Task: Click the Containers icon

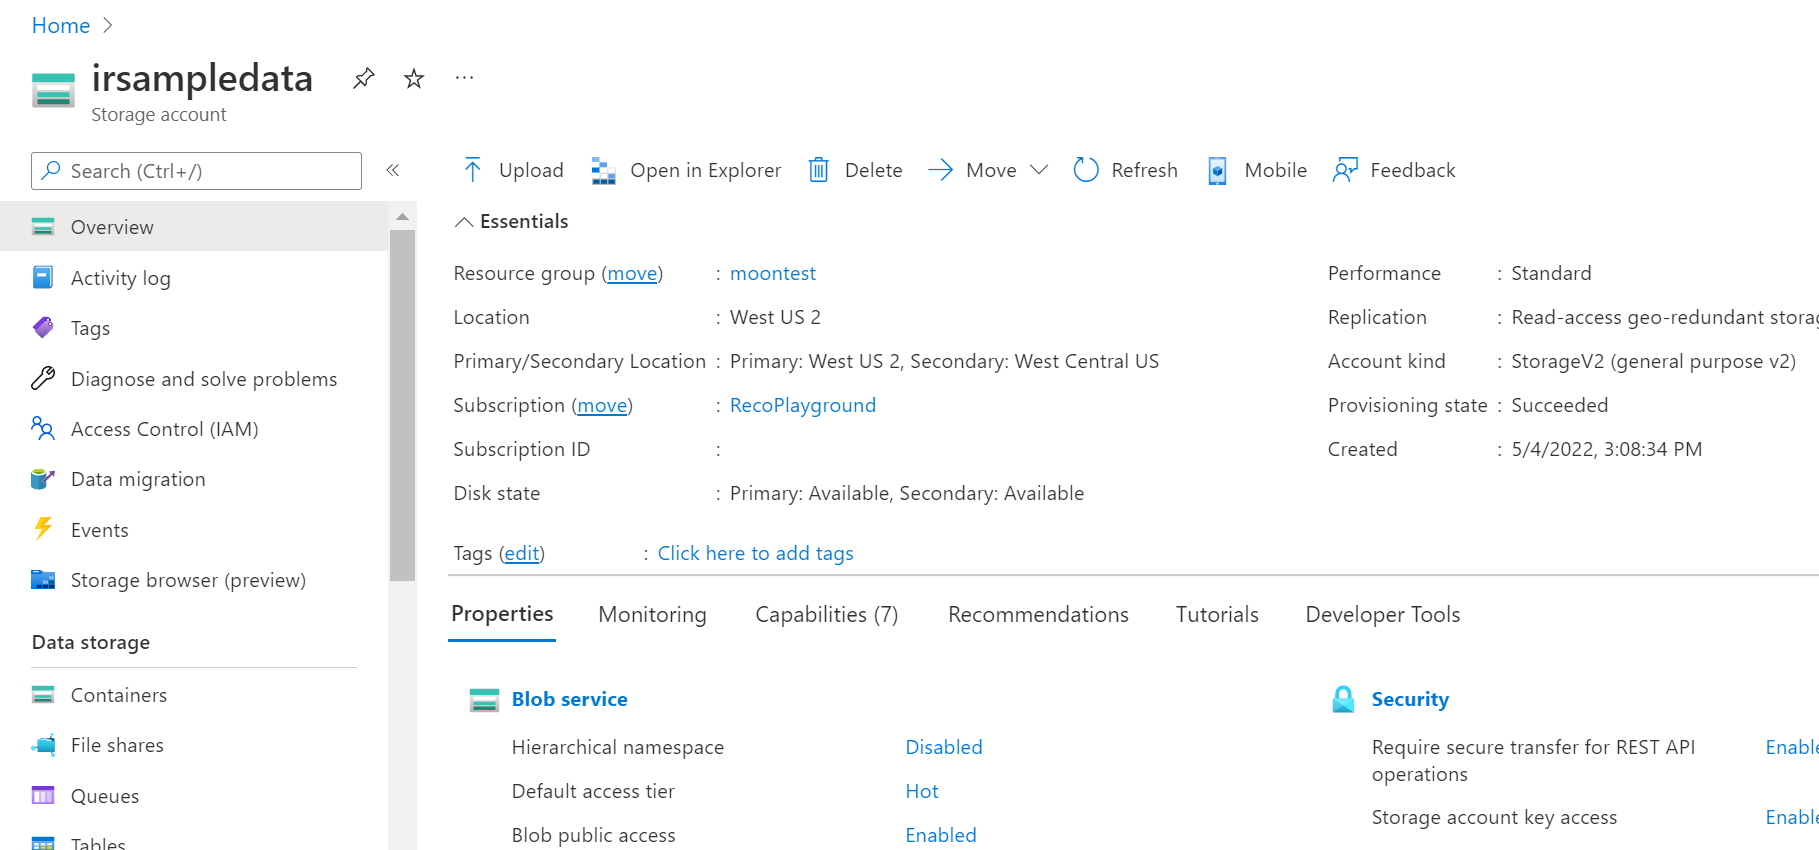Action: click(x=43, y=694)
